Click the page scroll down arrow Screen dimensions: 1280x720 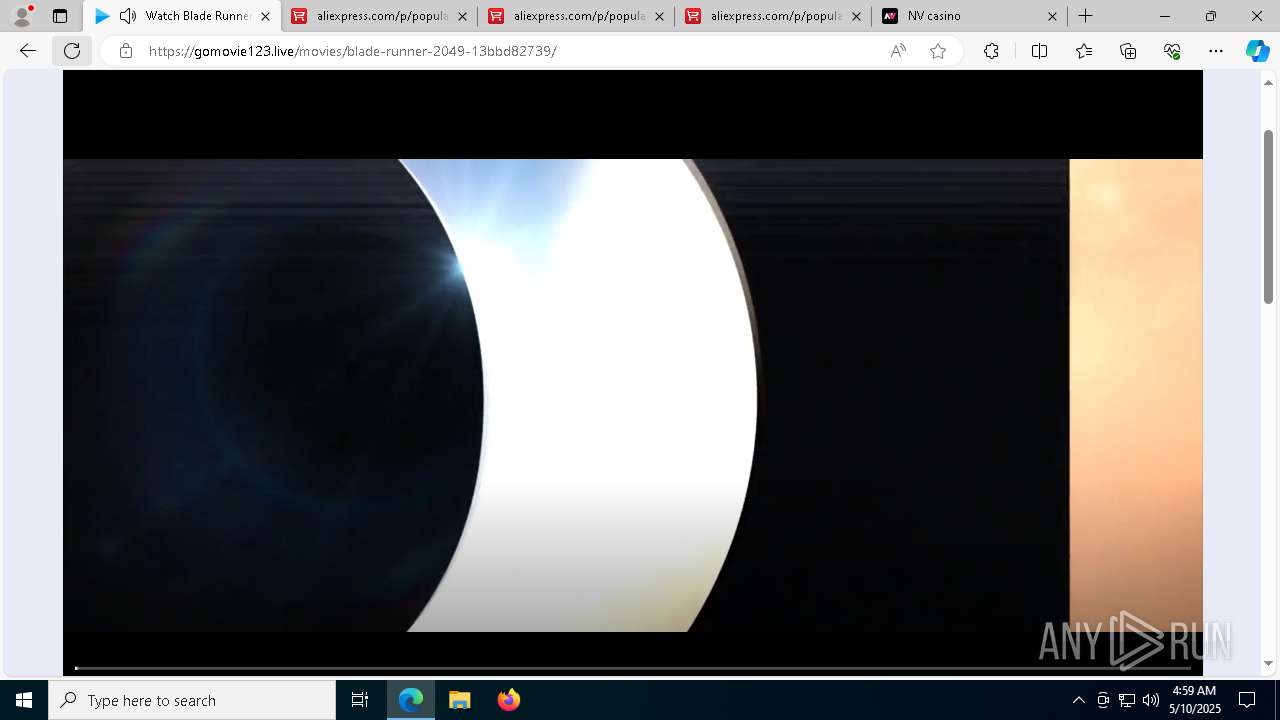click(x=1269, y=663)
